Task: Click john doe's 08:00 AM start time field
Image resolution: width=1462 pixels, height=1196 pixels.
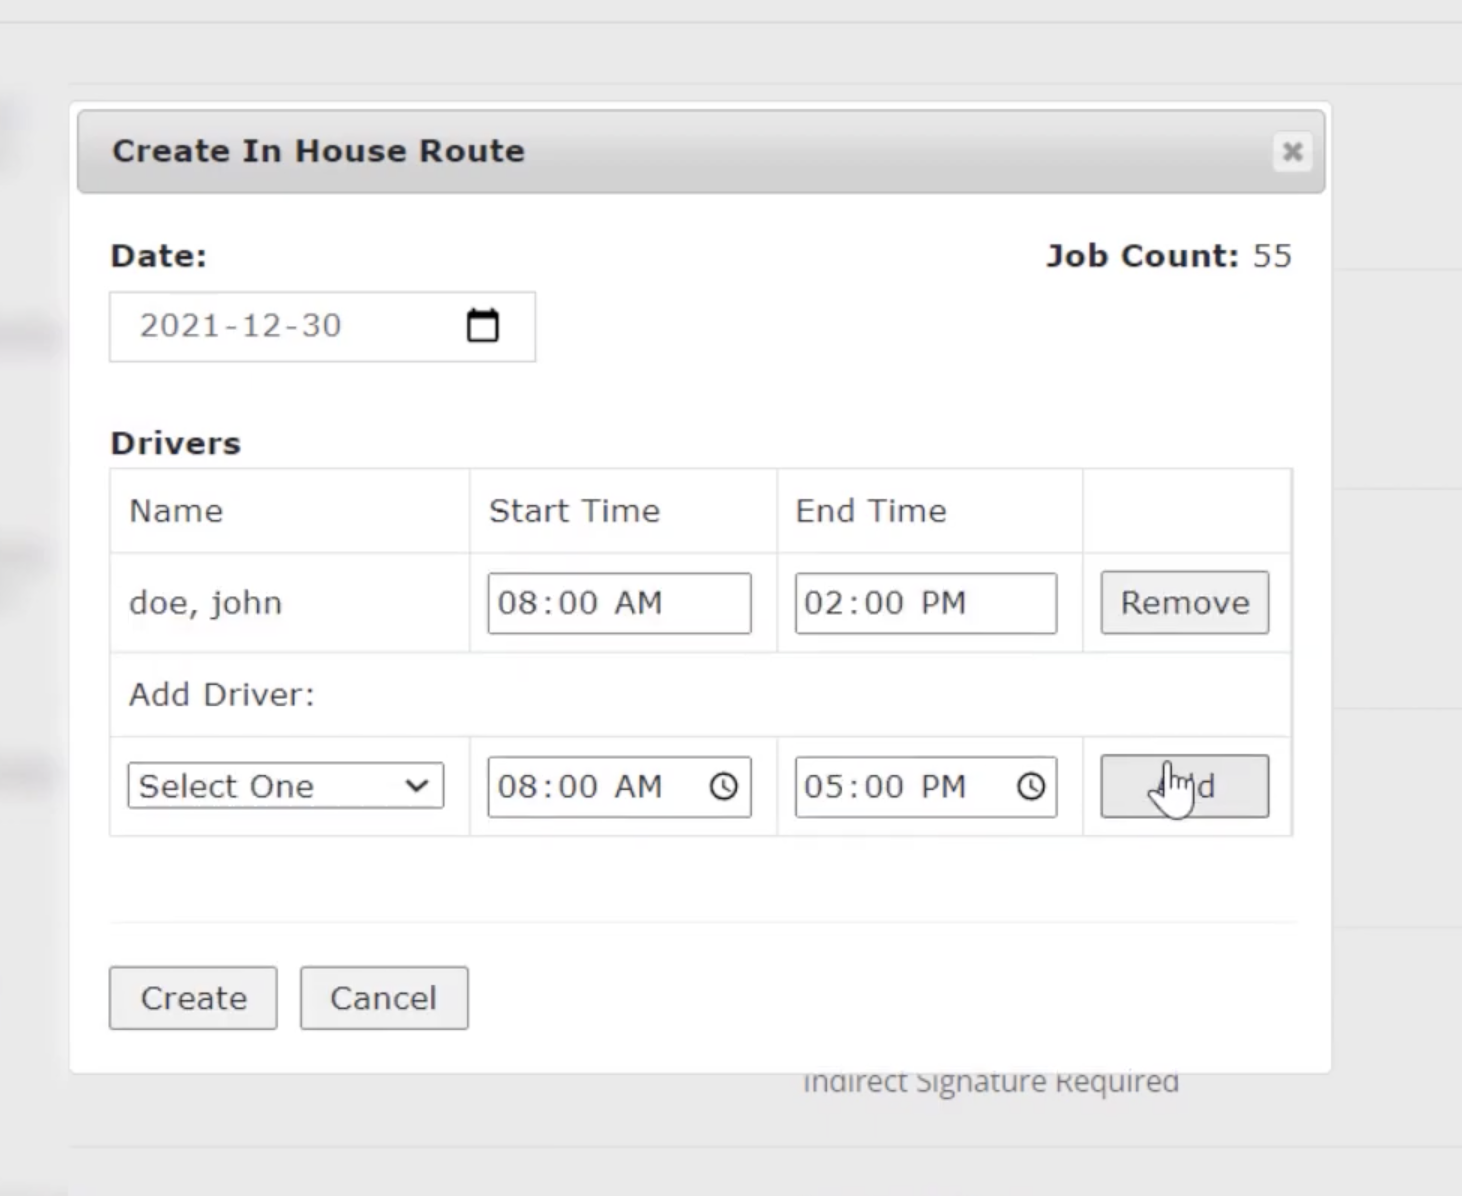Action: point(618,603)
